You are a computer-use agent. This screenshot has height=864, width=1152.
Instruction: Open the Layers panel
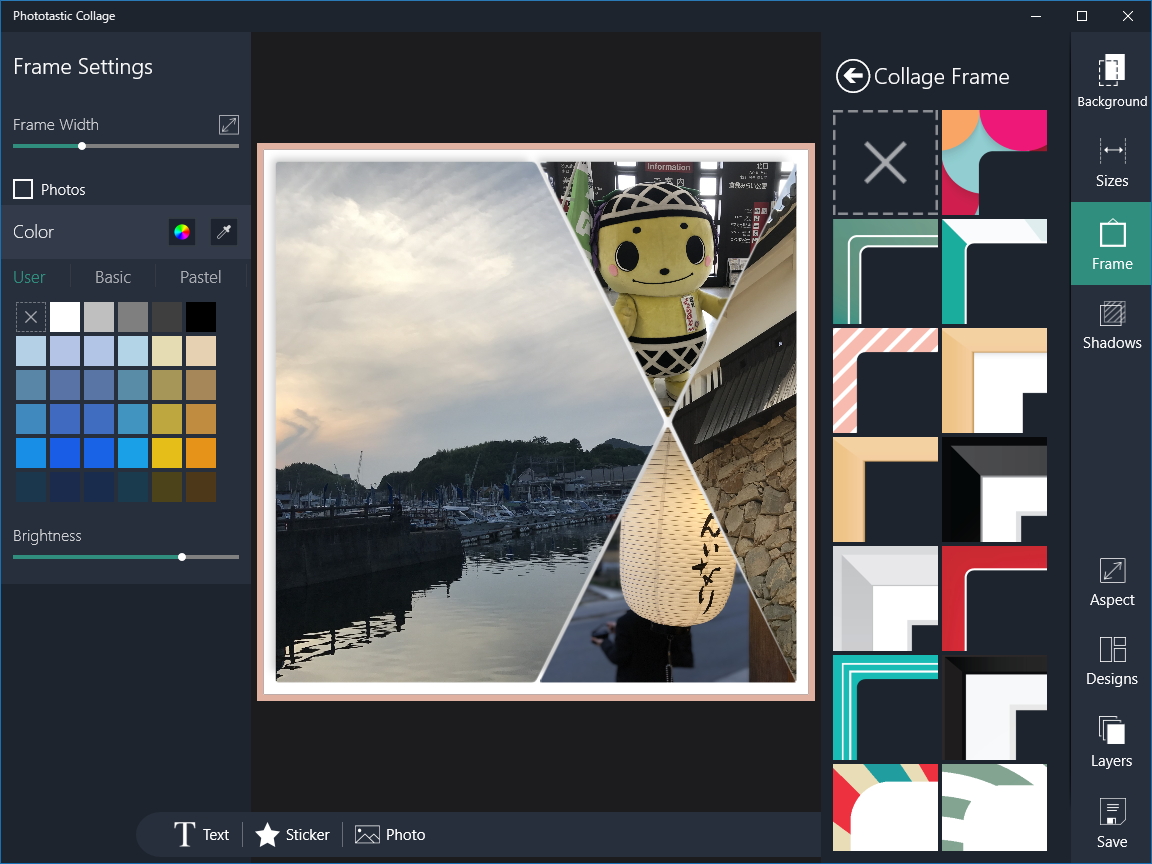[x=1111, y=742]
